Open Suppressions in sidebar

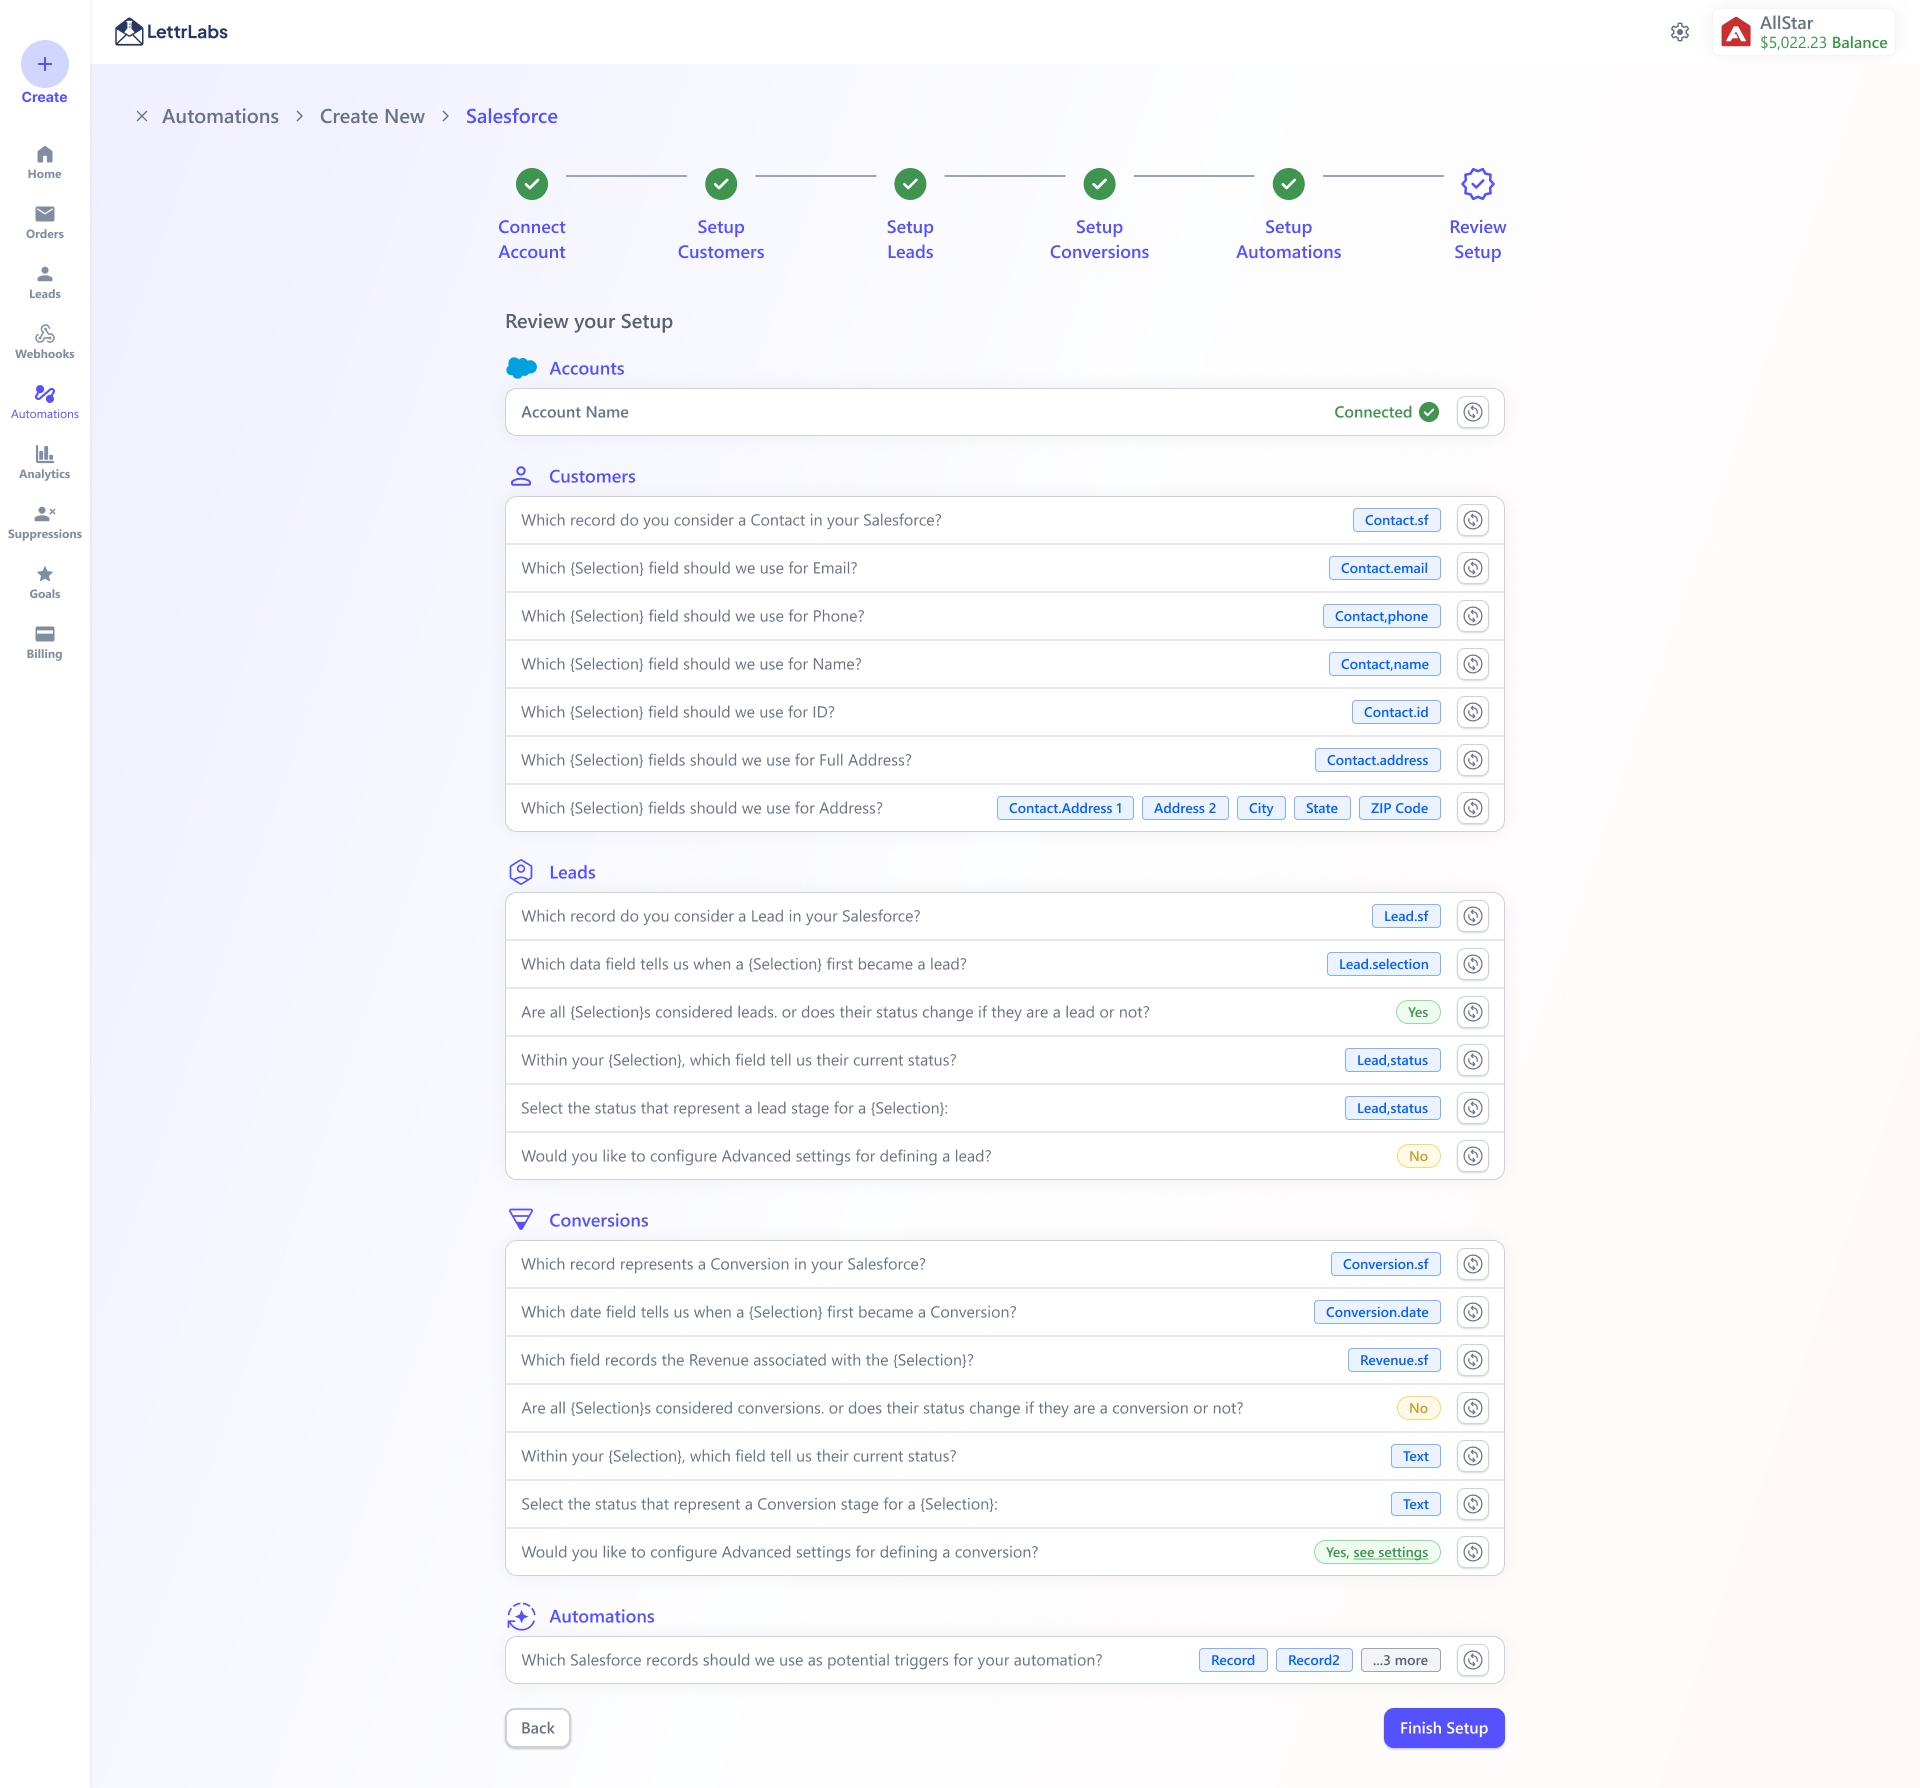(44, 522)
